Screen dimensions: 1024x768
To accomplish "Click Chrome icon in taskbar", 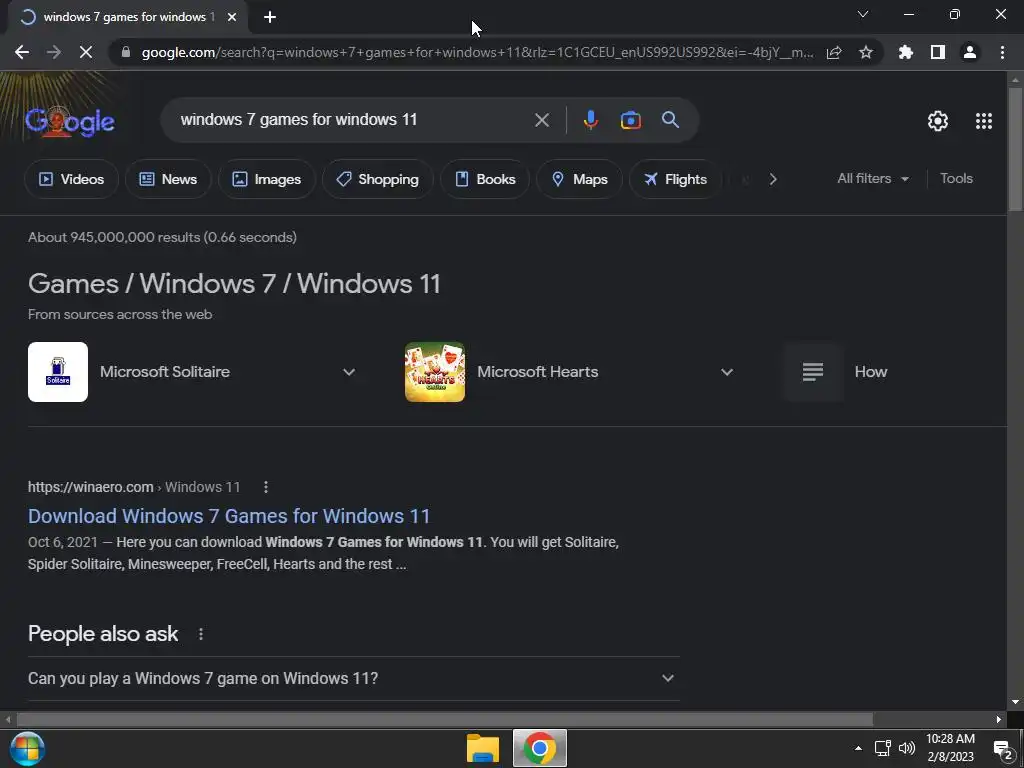I will tap(539, 748).
